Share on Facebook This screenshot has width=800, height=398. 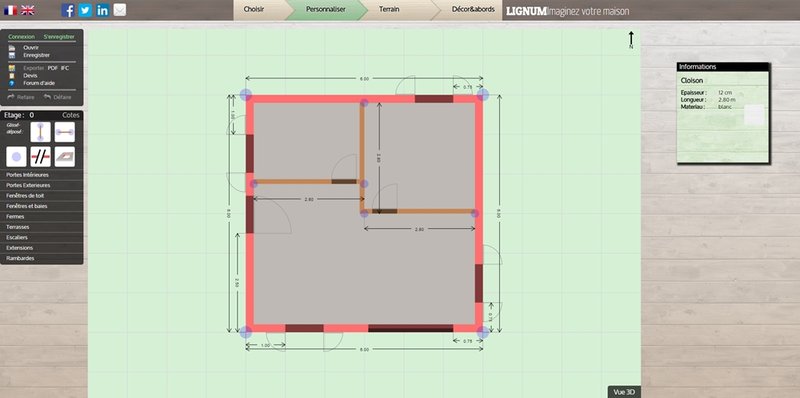coord(68,10)
